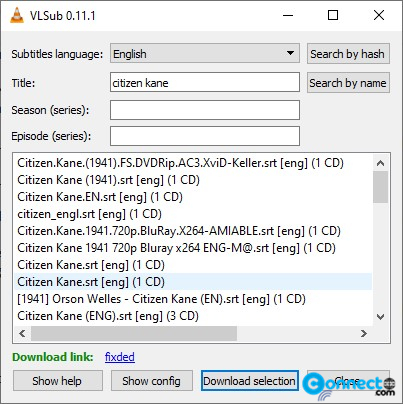Select Citizen Kane (1941).srt result

(x=193, y=180)
